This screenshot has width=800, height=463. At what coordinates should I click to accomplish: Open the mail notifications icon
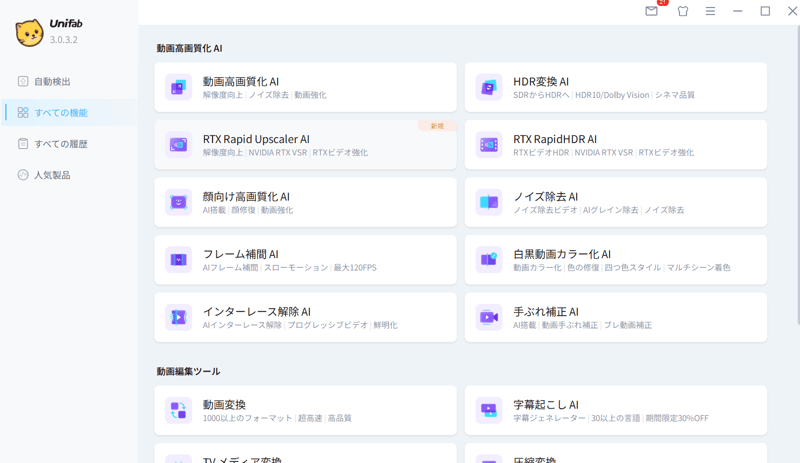pos(652,12)
